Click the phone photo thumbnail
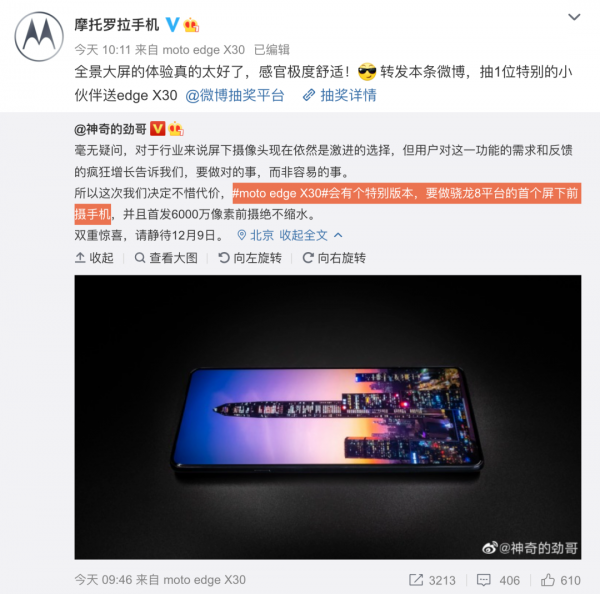The image size is (600, 594). (328, 417)
